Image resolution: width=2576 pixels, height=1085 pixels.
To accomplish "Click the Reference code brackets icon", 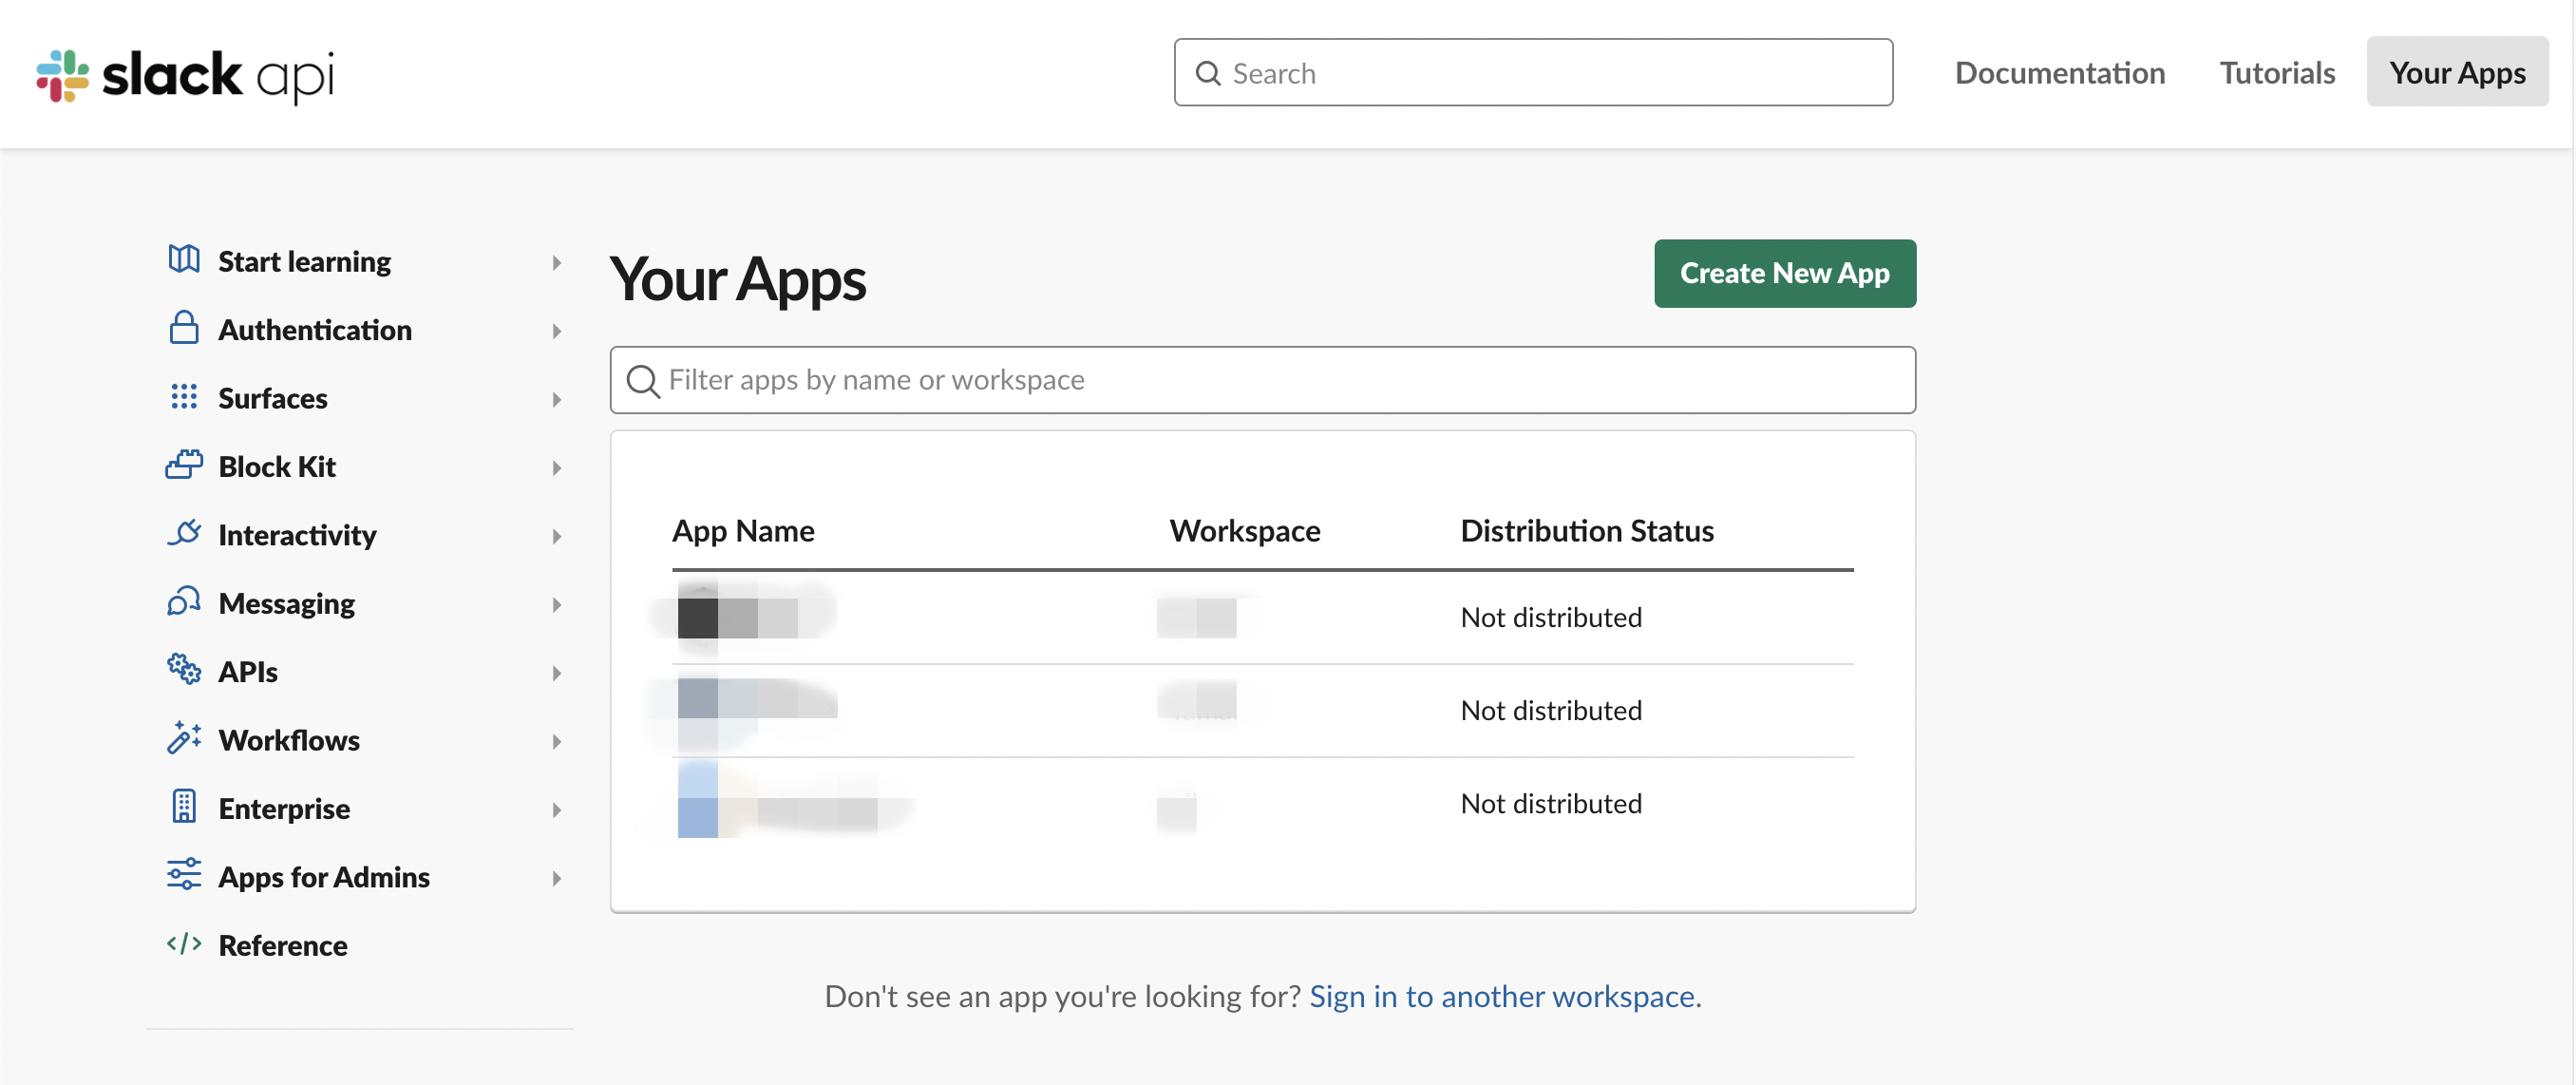I will click(184, 944).
